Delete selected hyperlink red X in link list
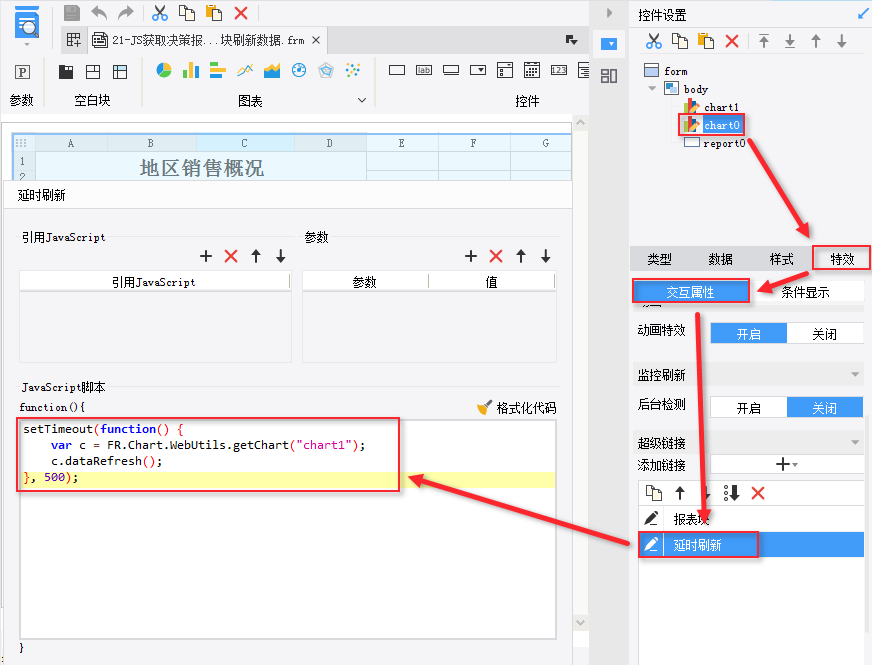872x665 pixels. coord(757,493)
